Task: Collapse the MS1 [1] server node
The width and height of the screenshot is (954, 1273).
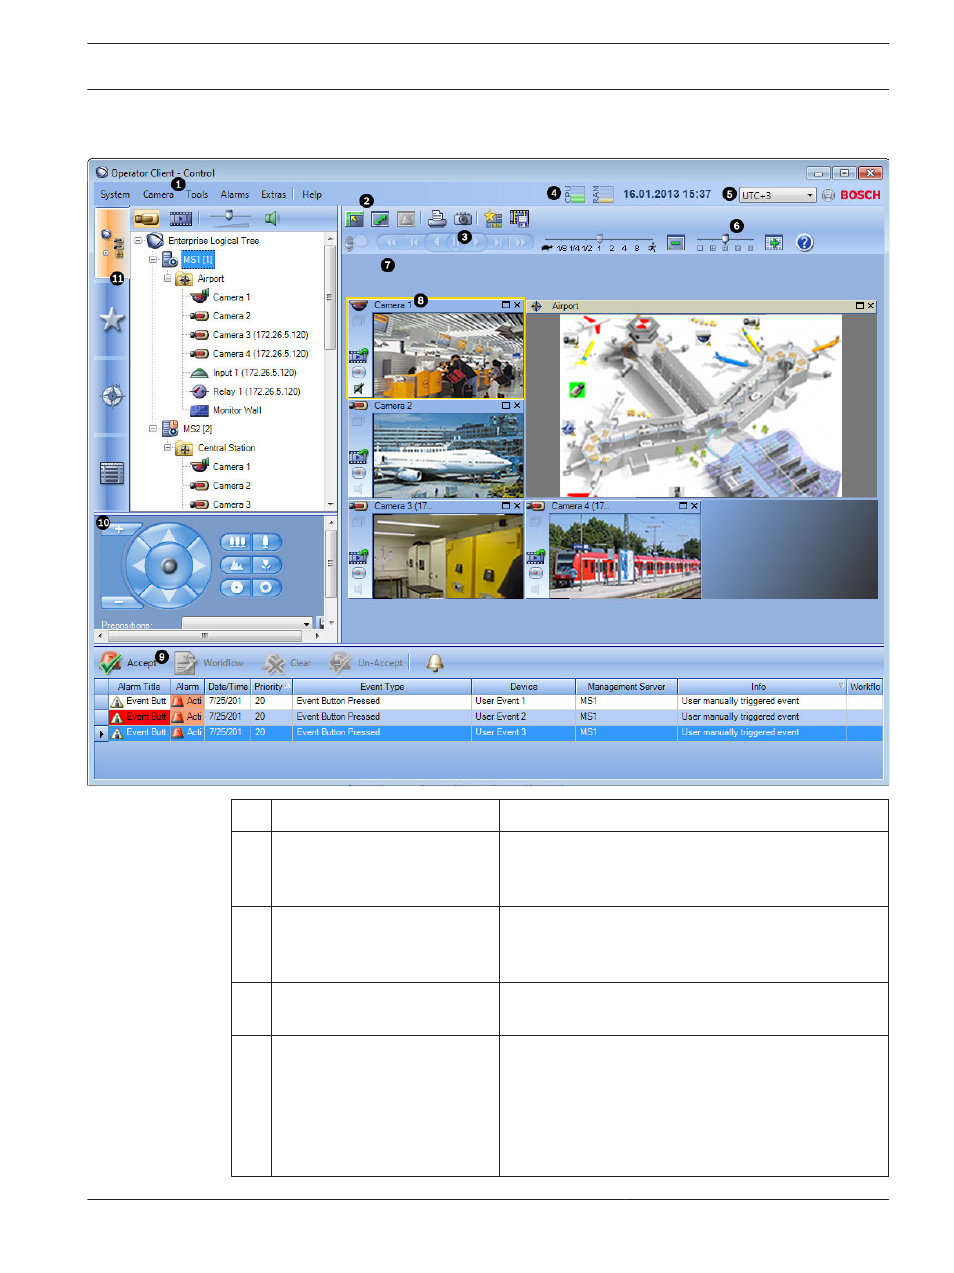Action: [x=153, y=260]
